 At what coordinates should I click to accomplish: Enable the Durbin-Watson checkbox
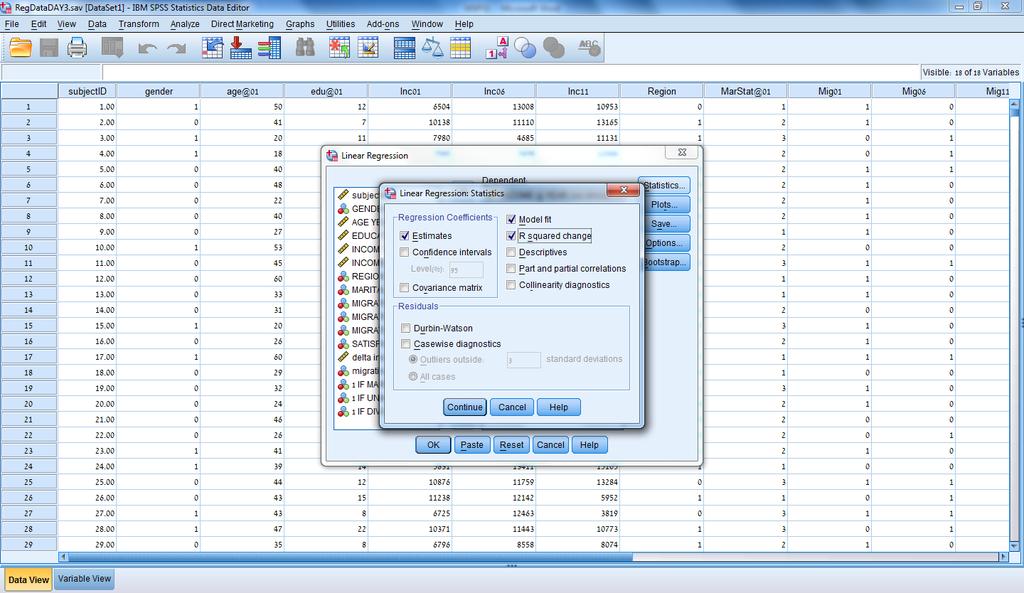(406, 328)
